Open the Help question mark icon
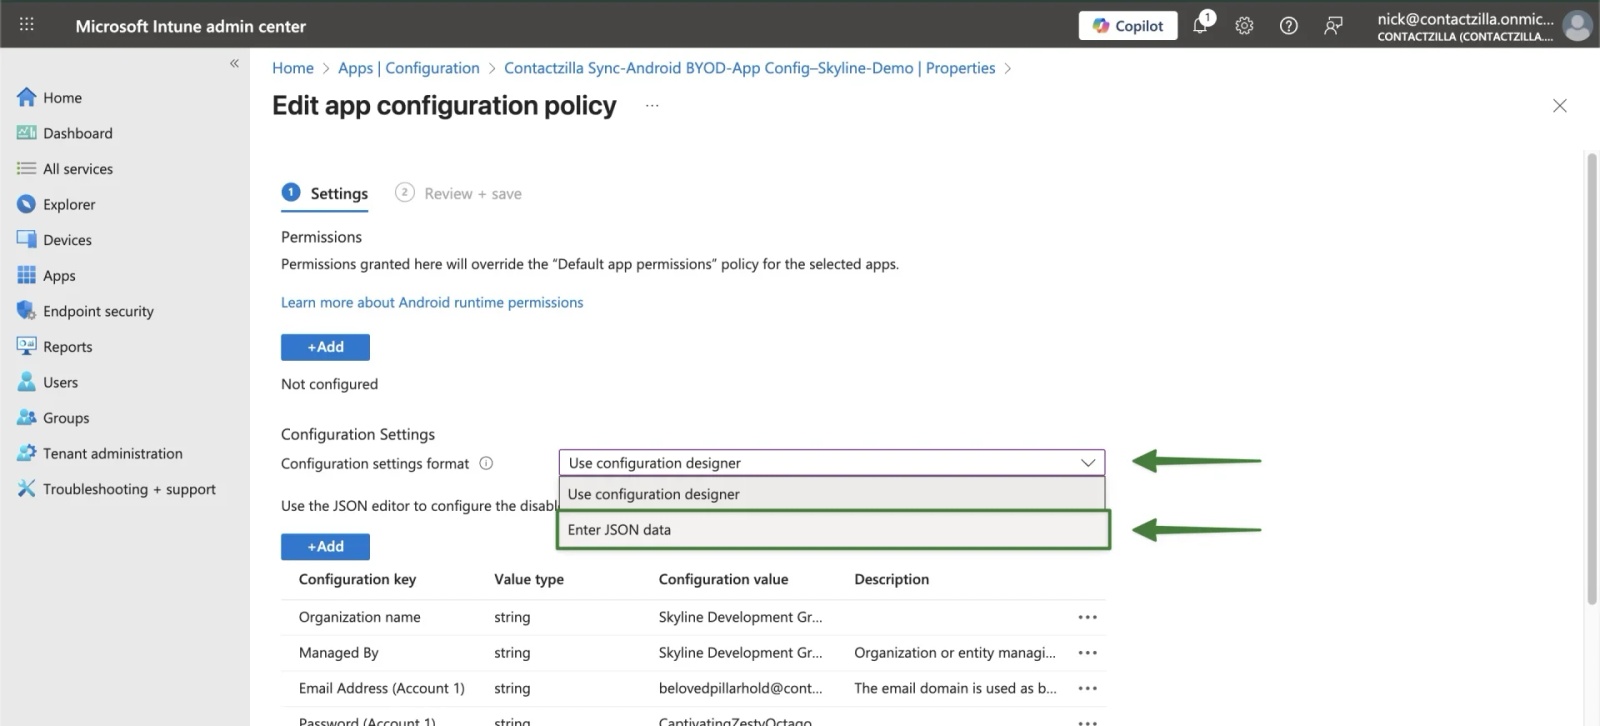The height and width of the screenshot is (726, 1600). (1289, 26)
